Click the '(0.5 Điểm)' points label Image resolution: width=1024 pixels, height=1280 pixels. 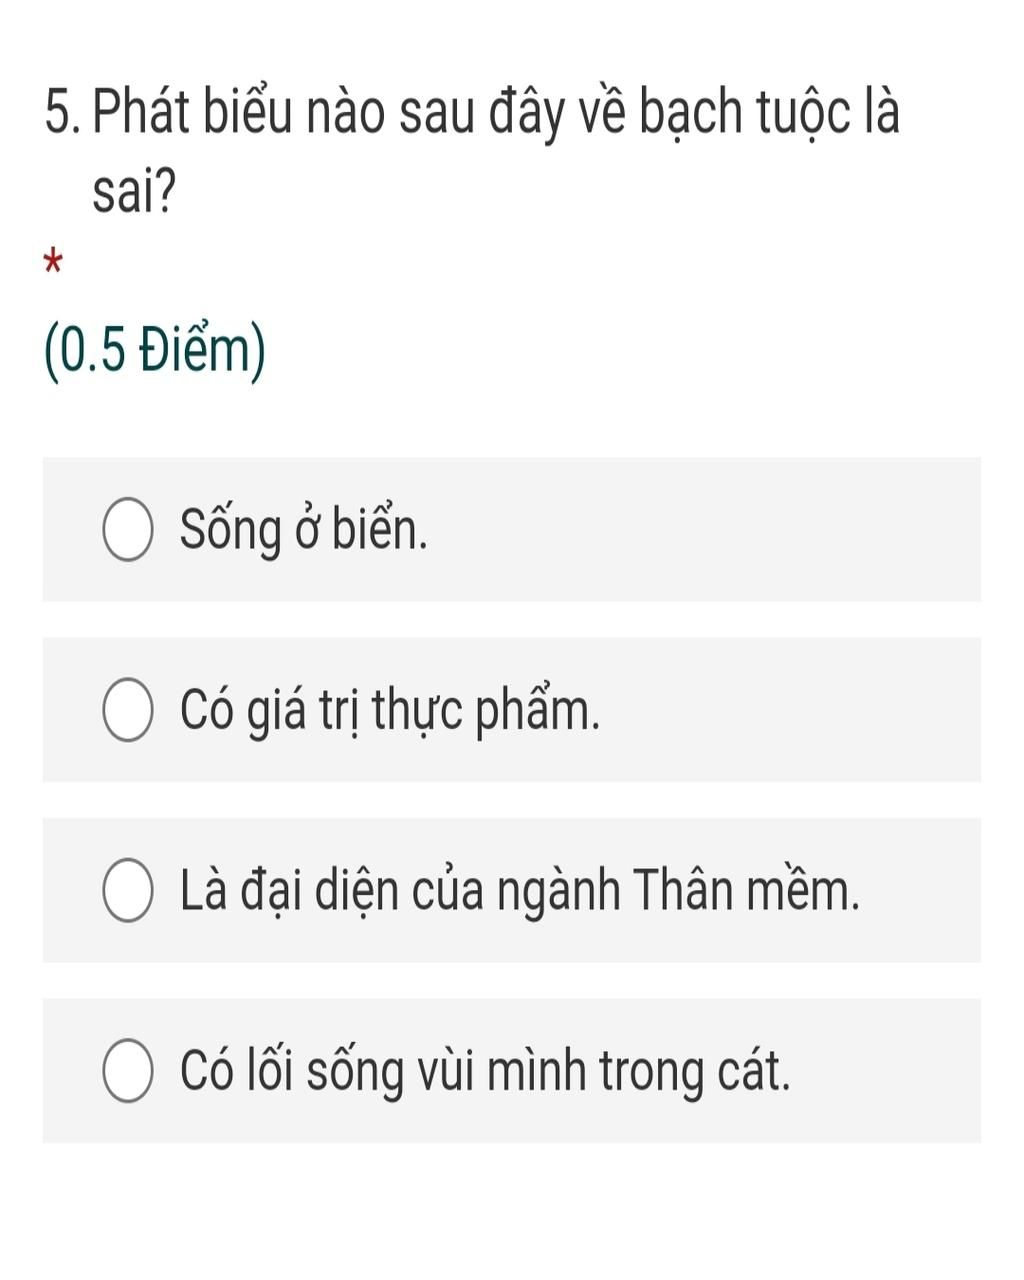[155, 351]
